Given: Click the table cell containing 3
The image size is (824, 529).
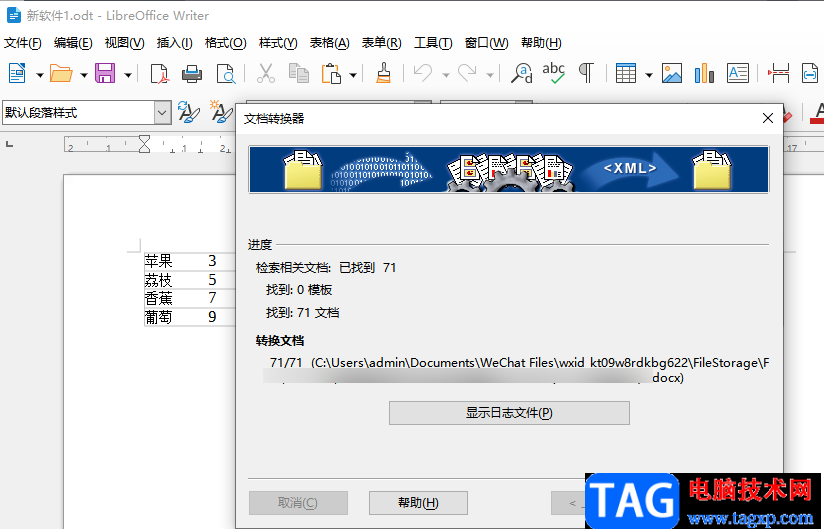Looking at the screenshot, I should pos(212,261).
